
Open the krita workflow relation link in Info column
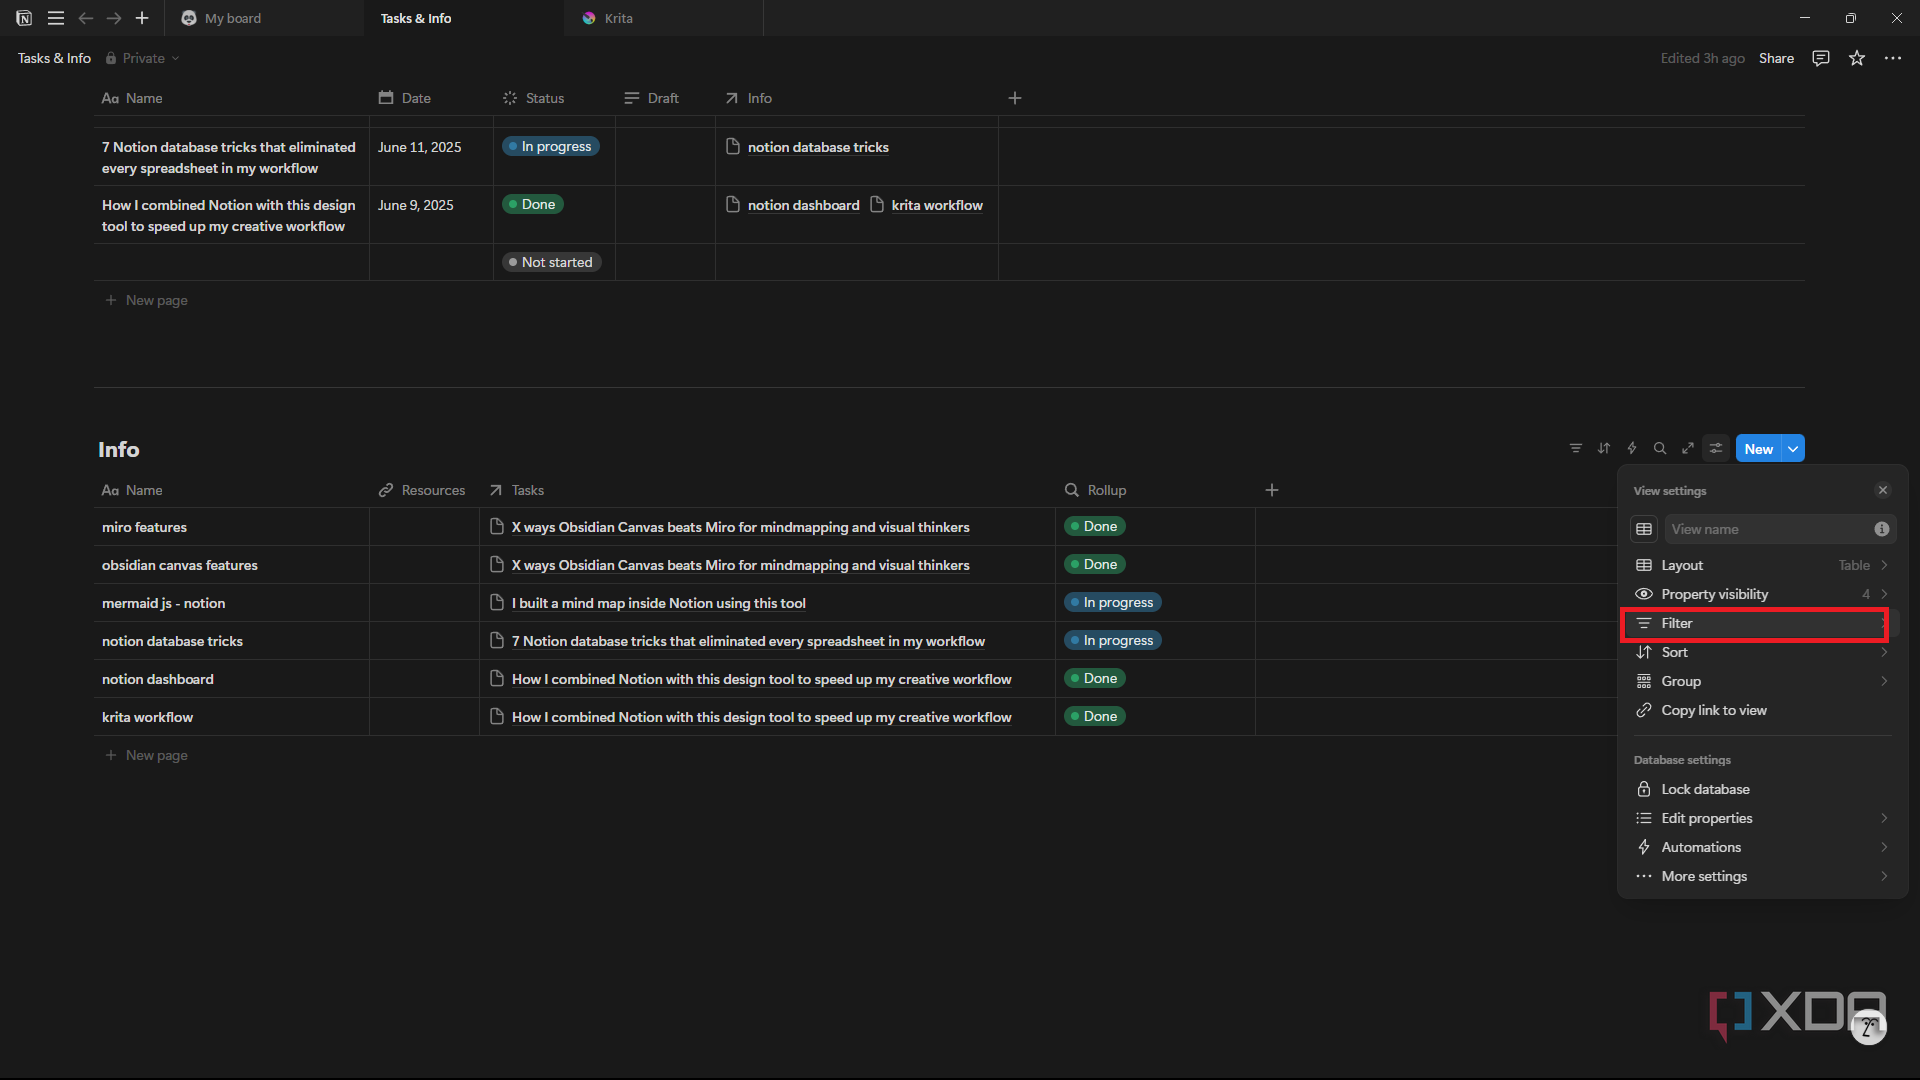tap(937, 205)
